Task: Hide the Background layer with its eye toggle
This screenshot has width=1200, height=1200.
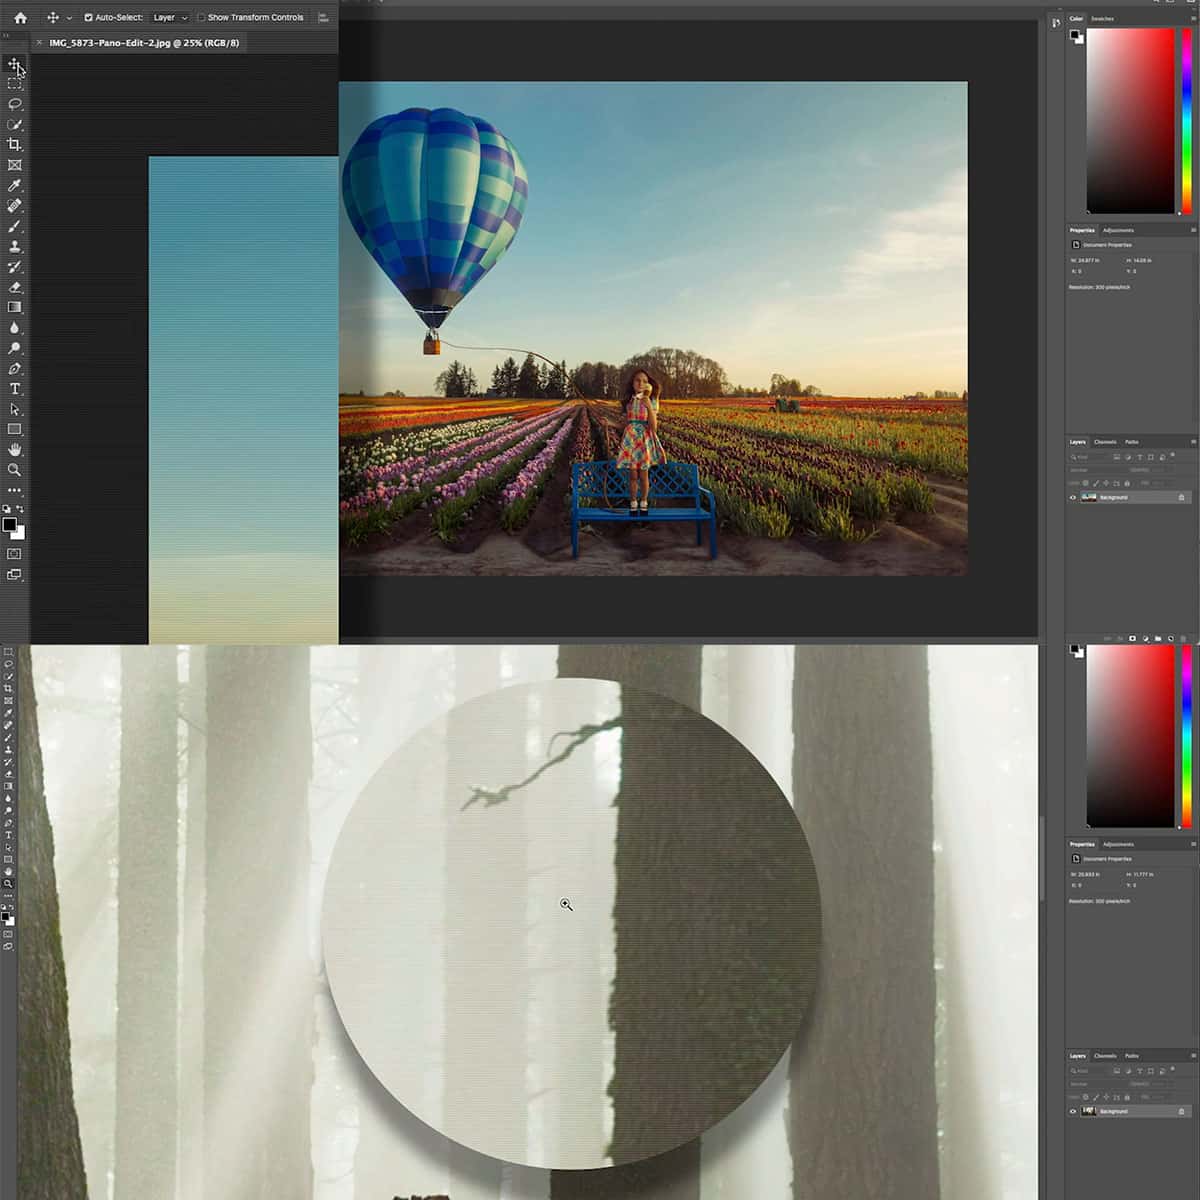Action: [1072, 497]
